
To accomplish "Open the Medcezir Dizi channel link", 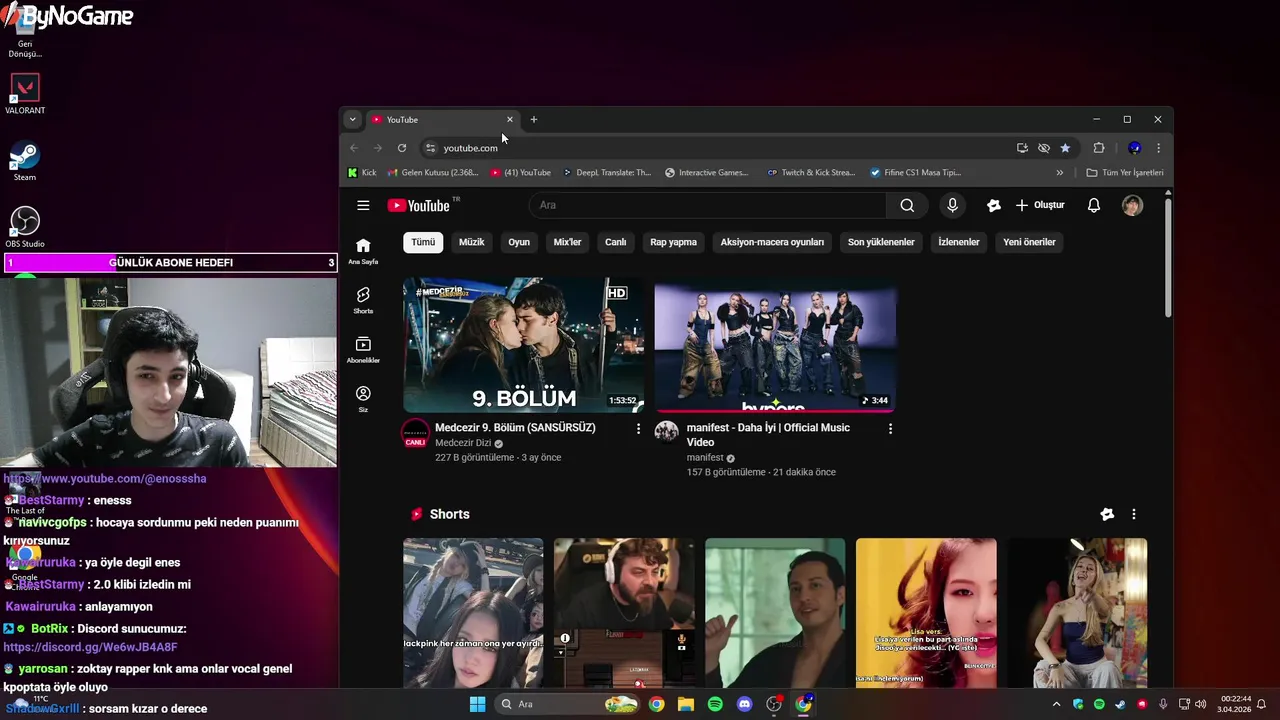I will [463, 443].
